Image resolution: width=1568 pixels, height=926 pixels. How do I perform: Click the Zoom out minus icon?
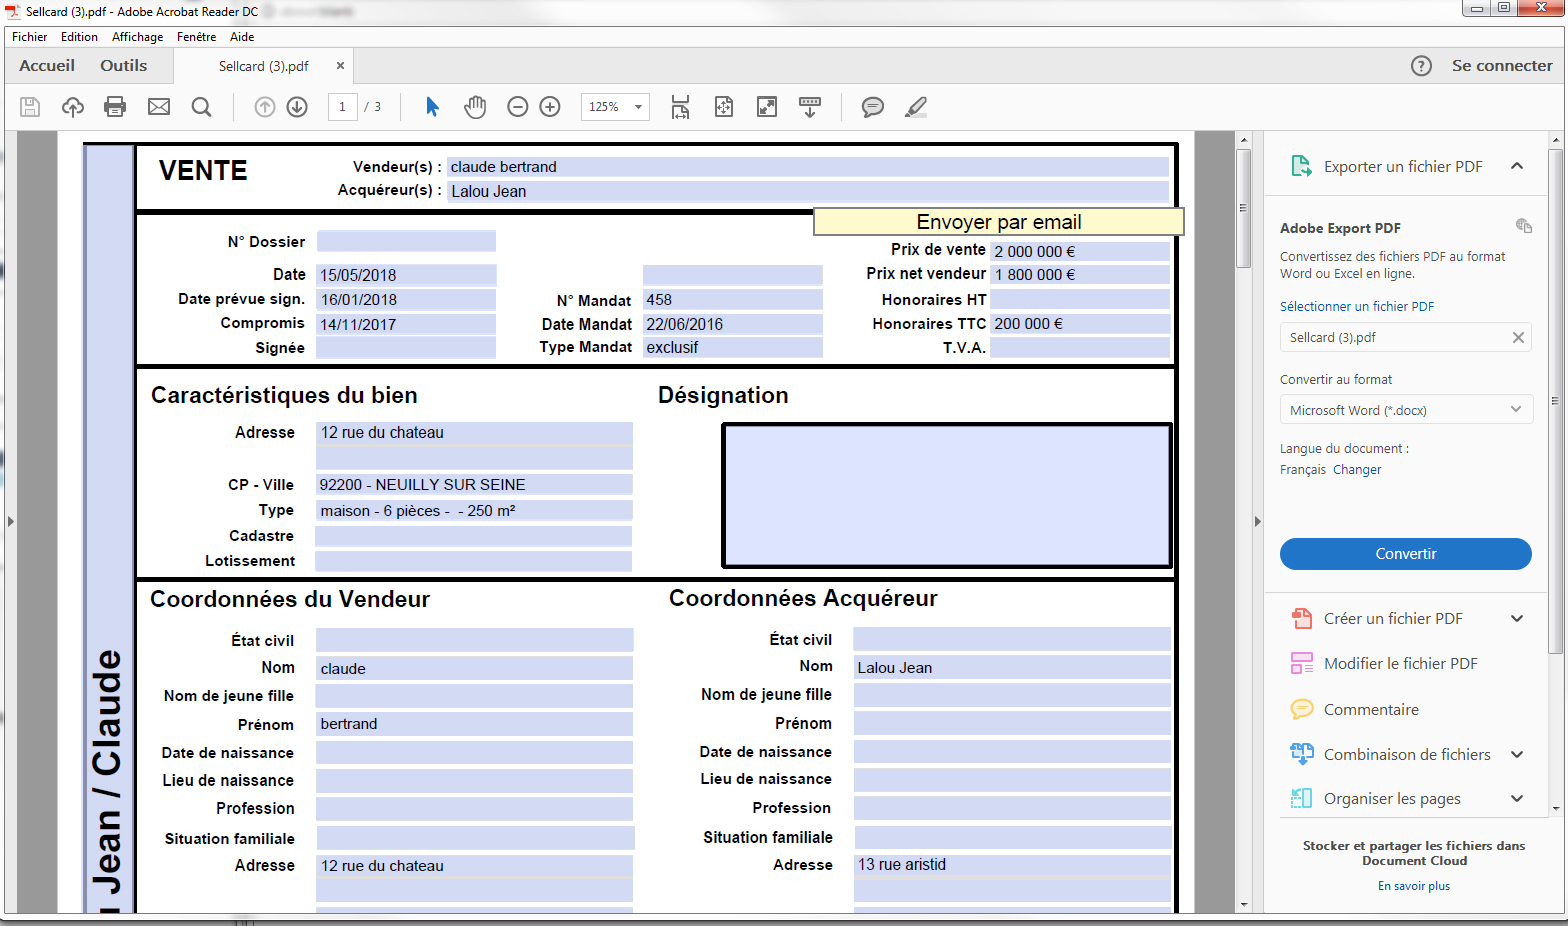[x=517, y=107]
